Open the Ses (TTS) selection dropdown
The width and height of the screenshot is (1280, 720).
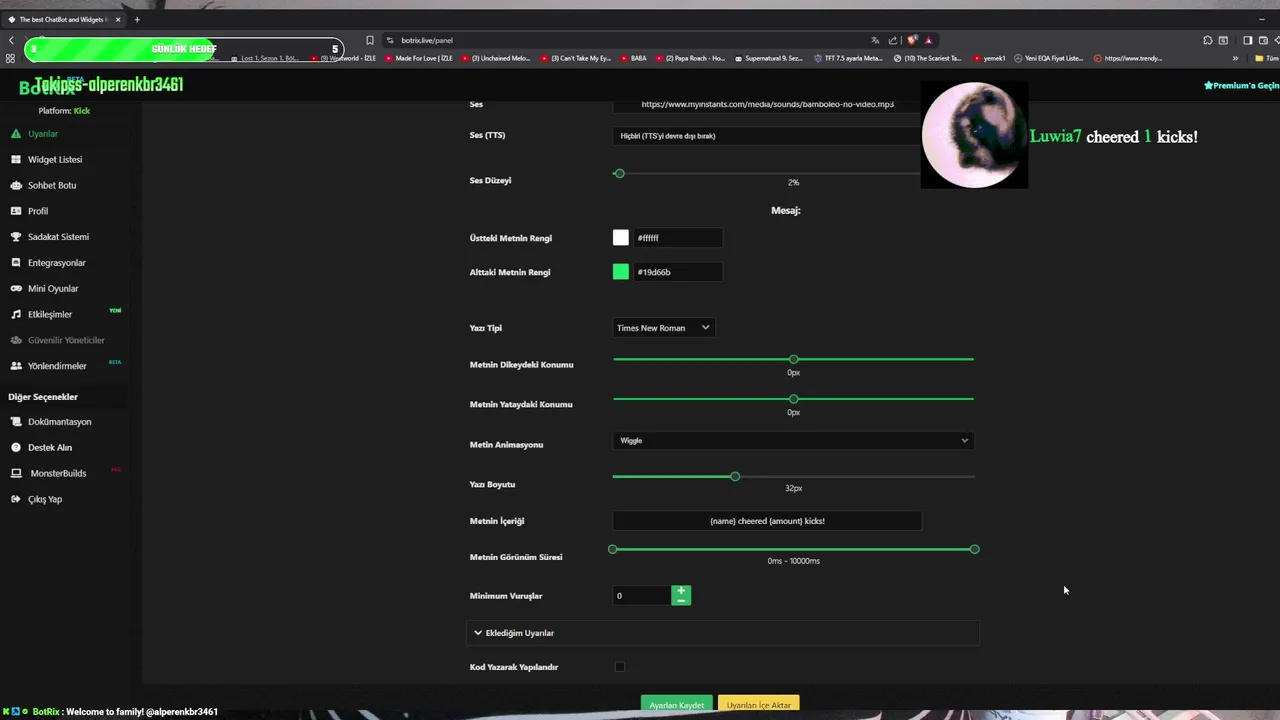click(766, 135)
